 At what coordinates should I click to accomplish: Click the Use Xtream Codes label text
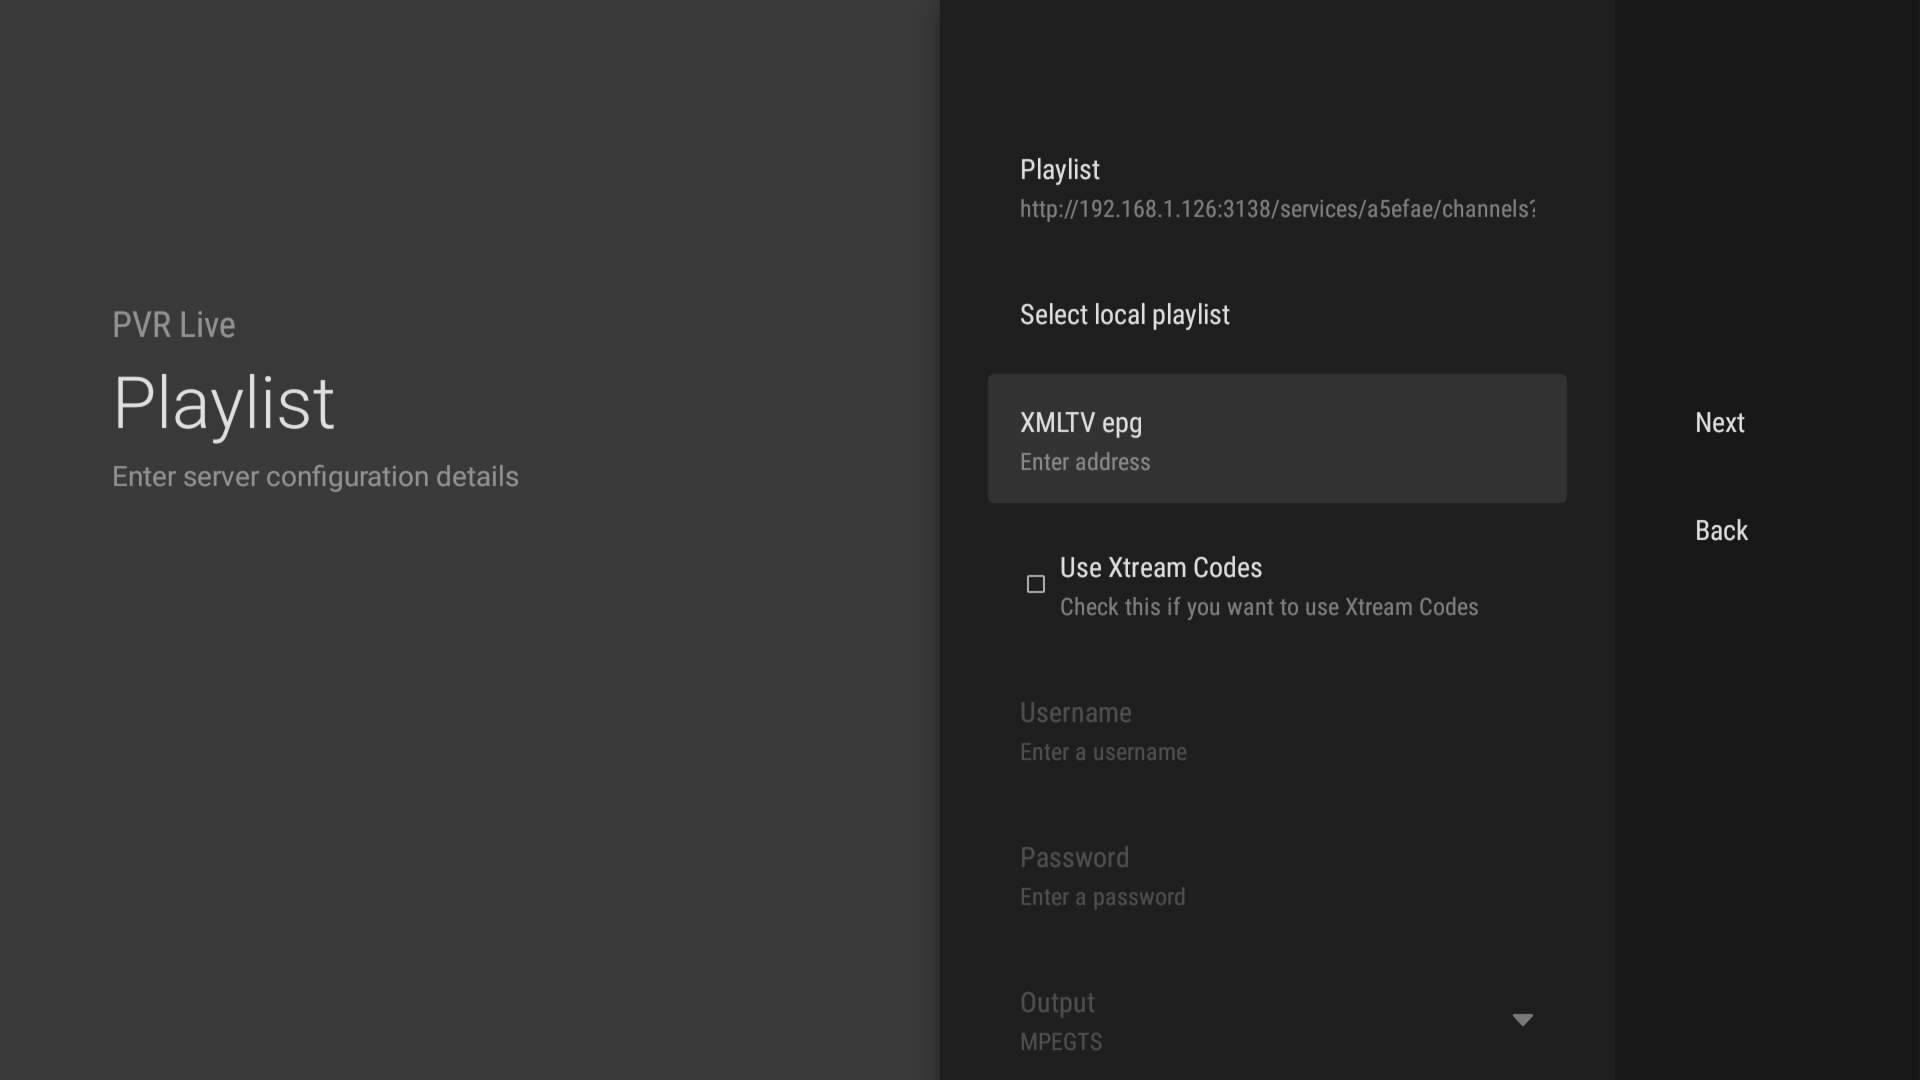pyautogui.click(x=1160, y=568)
